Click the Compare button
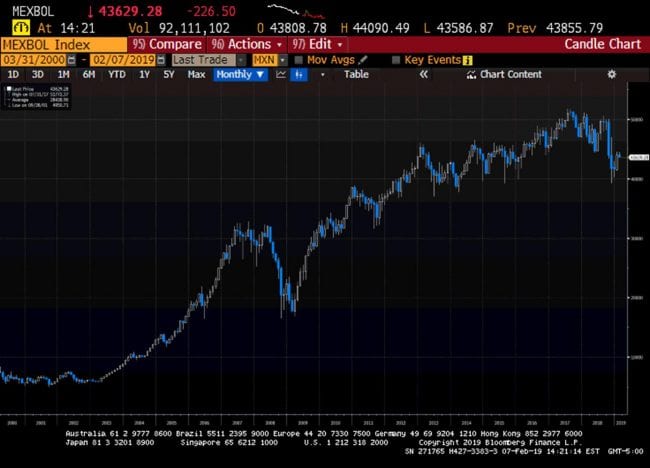This screenshot has height=468, width=650. pos(166,44)
